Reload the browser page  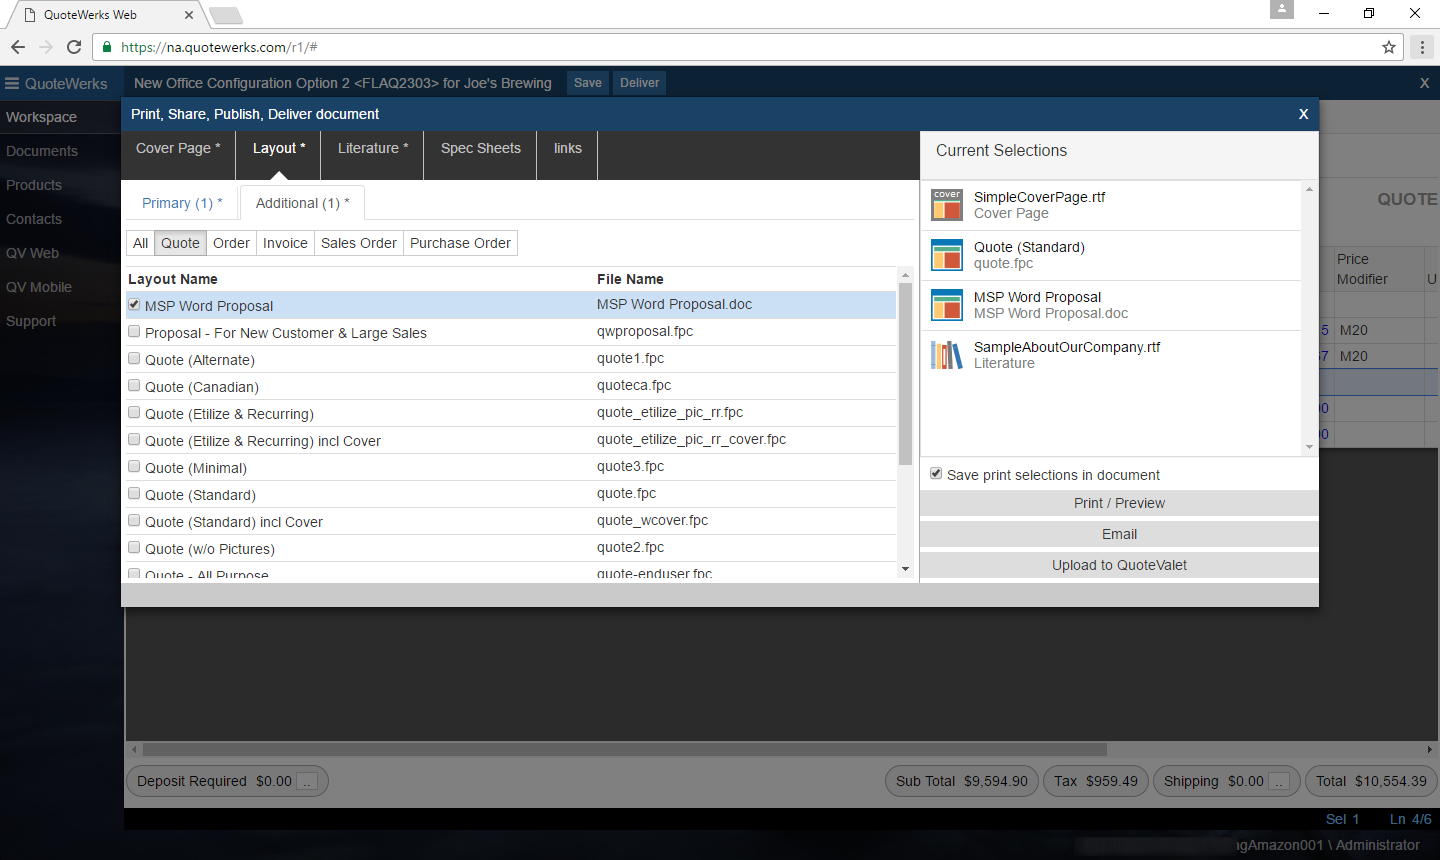(x=74, y=47)
